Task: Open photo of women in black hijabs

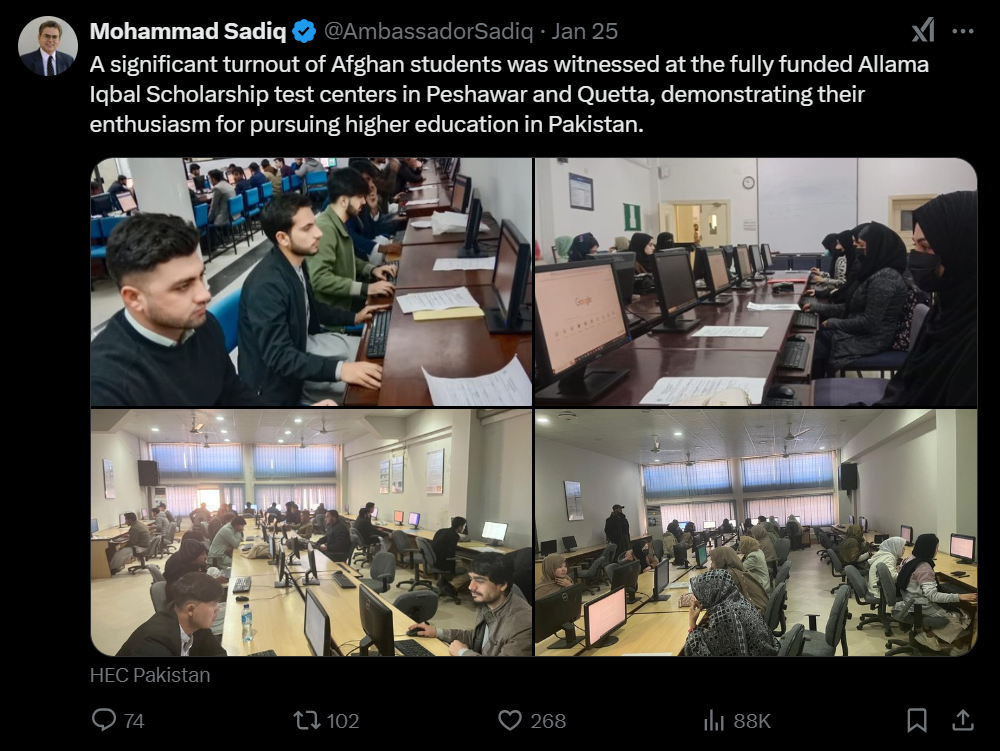Action: pyautogui.click(x=756, y=282)
